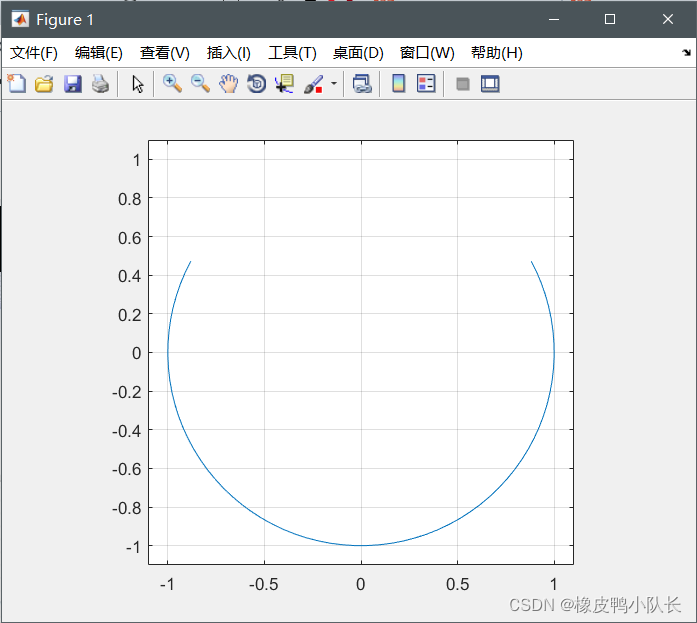Click the x-axis label 0.5
This screenshot has width=697, height=623.
[457, 584]
